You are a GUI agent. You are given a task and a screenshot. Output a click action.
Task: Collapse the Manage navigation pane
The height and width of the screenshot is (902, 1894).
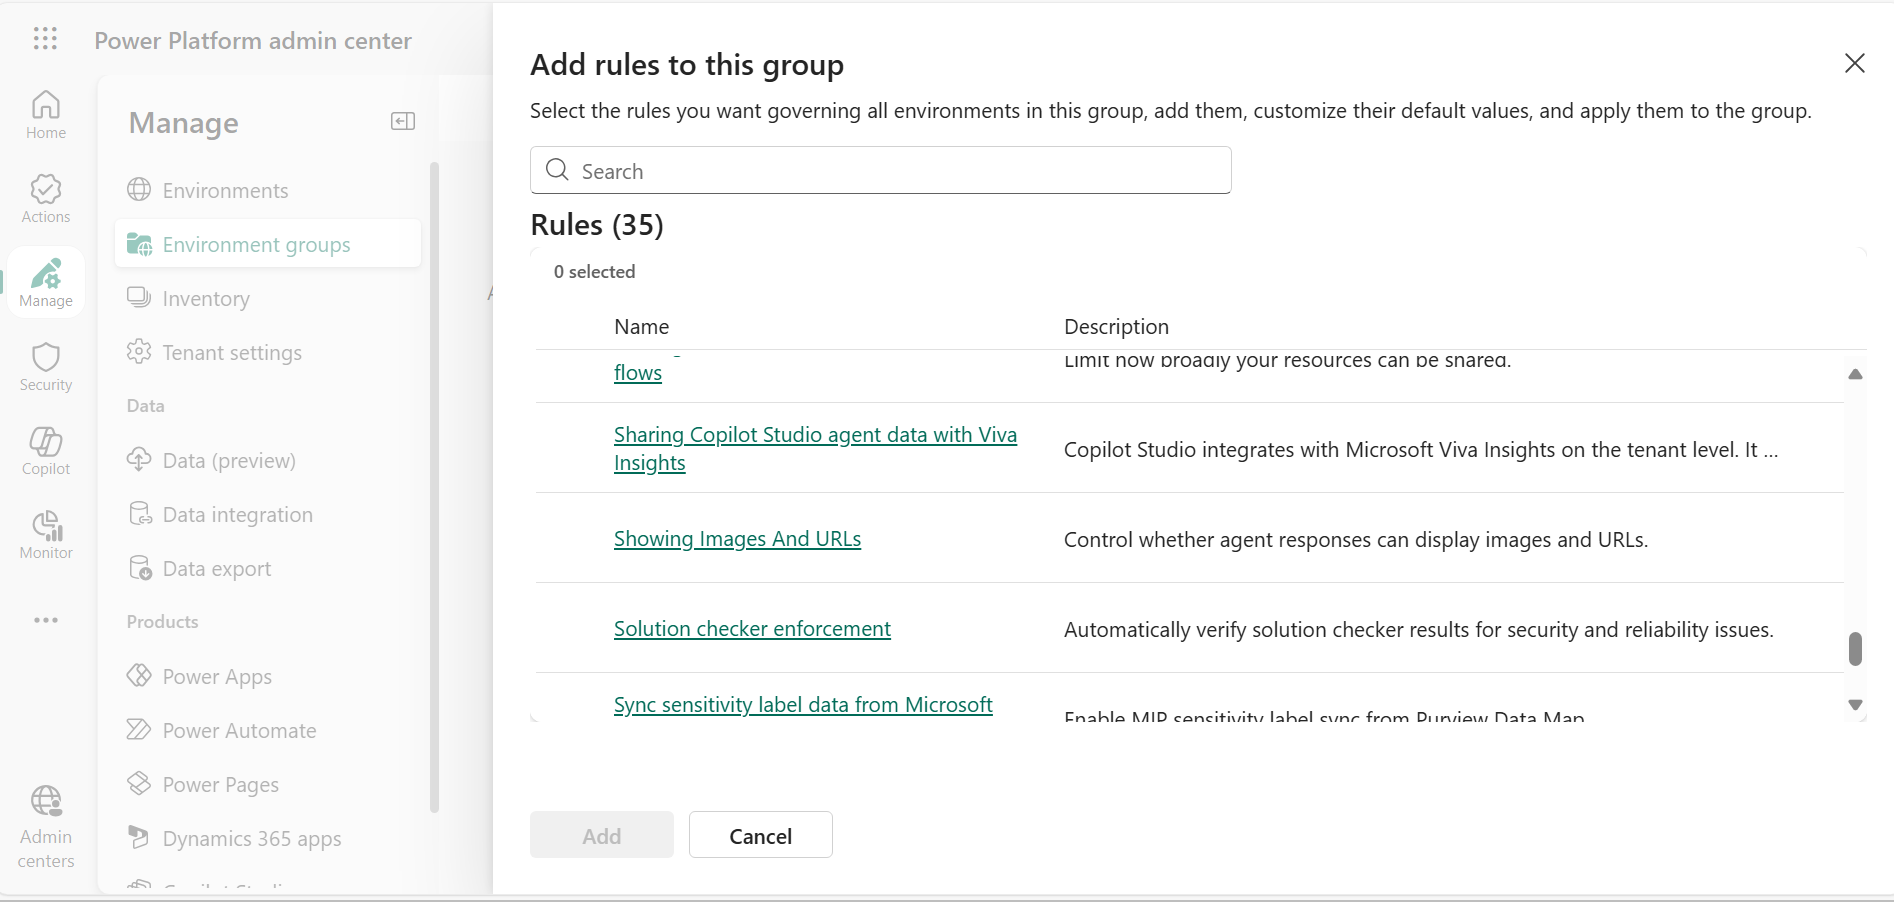(402, 122)
